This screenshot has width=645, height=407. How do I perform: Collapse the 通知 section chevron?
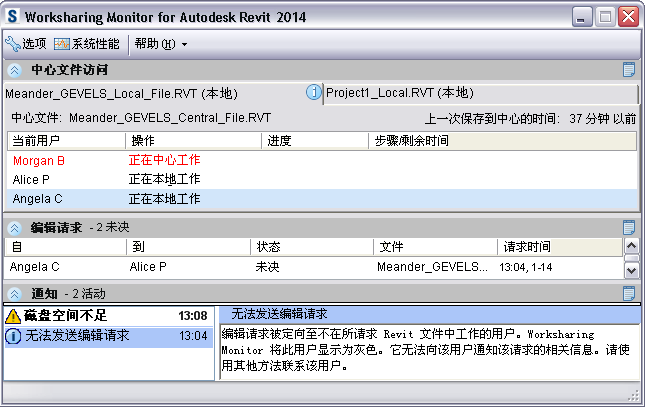click(x=14, y=294)
